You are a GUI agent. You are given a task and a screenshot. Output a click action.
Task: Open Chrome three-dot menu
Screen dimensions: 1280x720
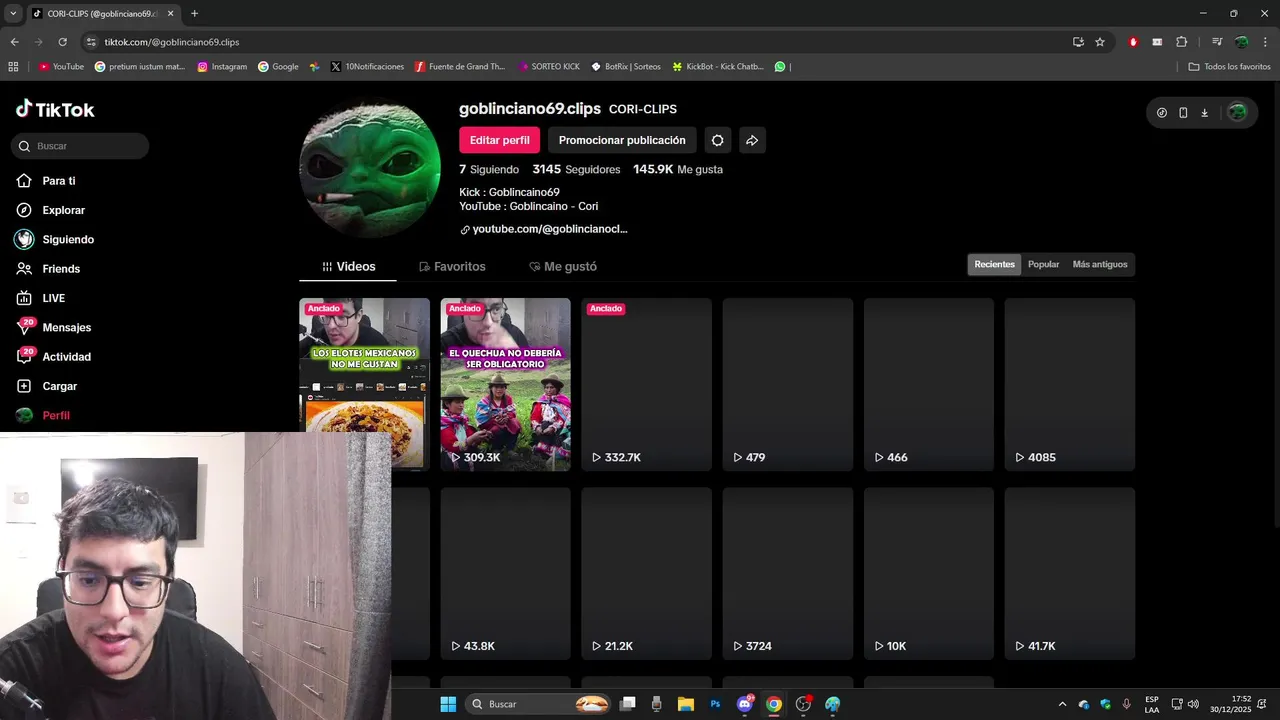point(1265,42)
